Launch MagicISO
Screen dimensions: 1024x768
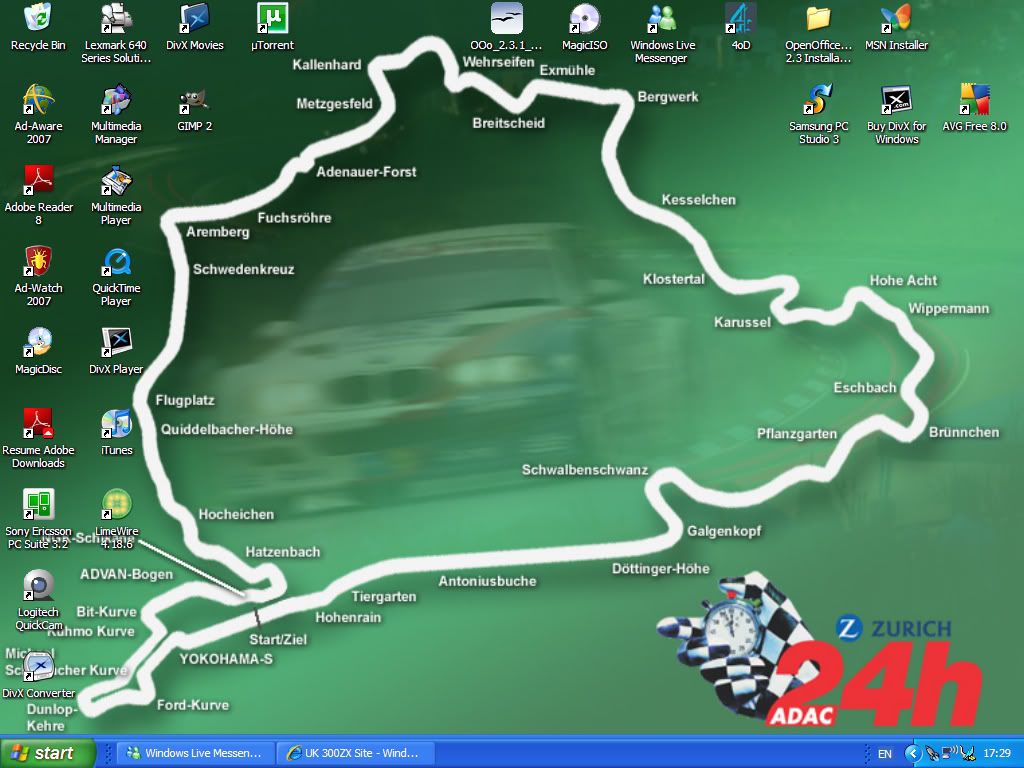pyautogui.click(x=583, y=20)
